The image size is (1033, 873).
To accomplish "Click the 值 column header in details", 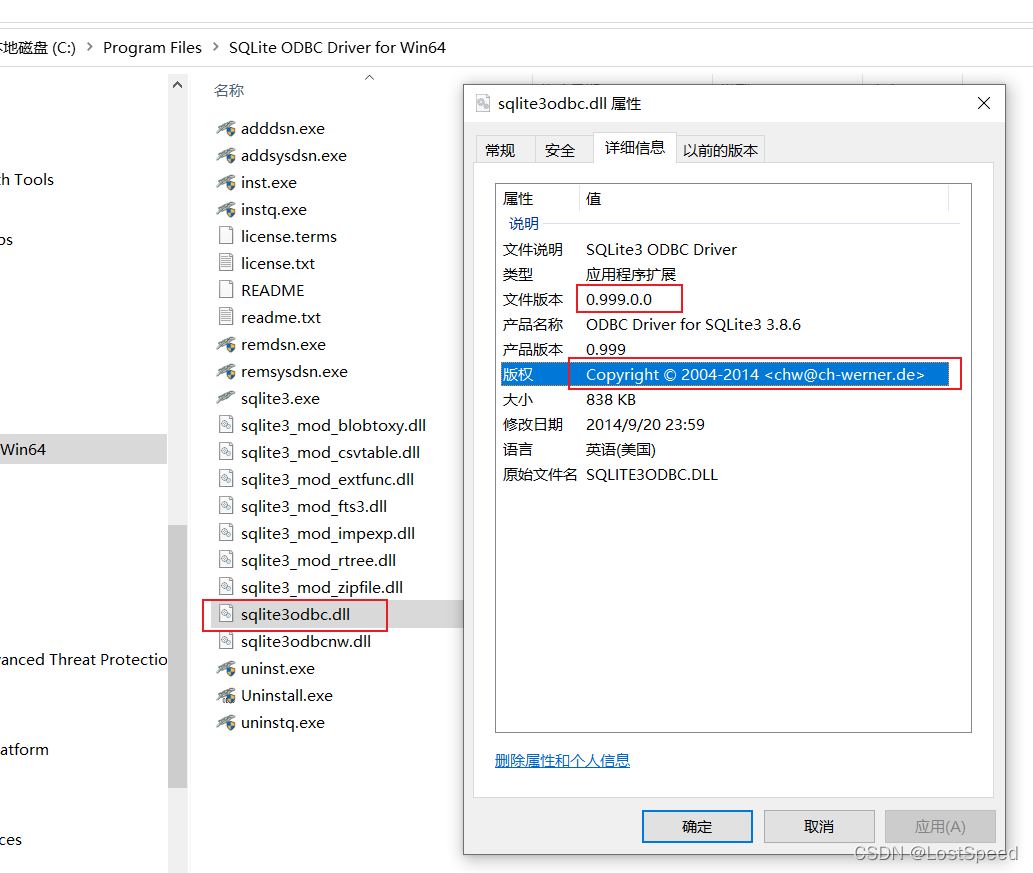I will pyautogui.click(x=593, y=198).
